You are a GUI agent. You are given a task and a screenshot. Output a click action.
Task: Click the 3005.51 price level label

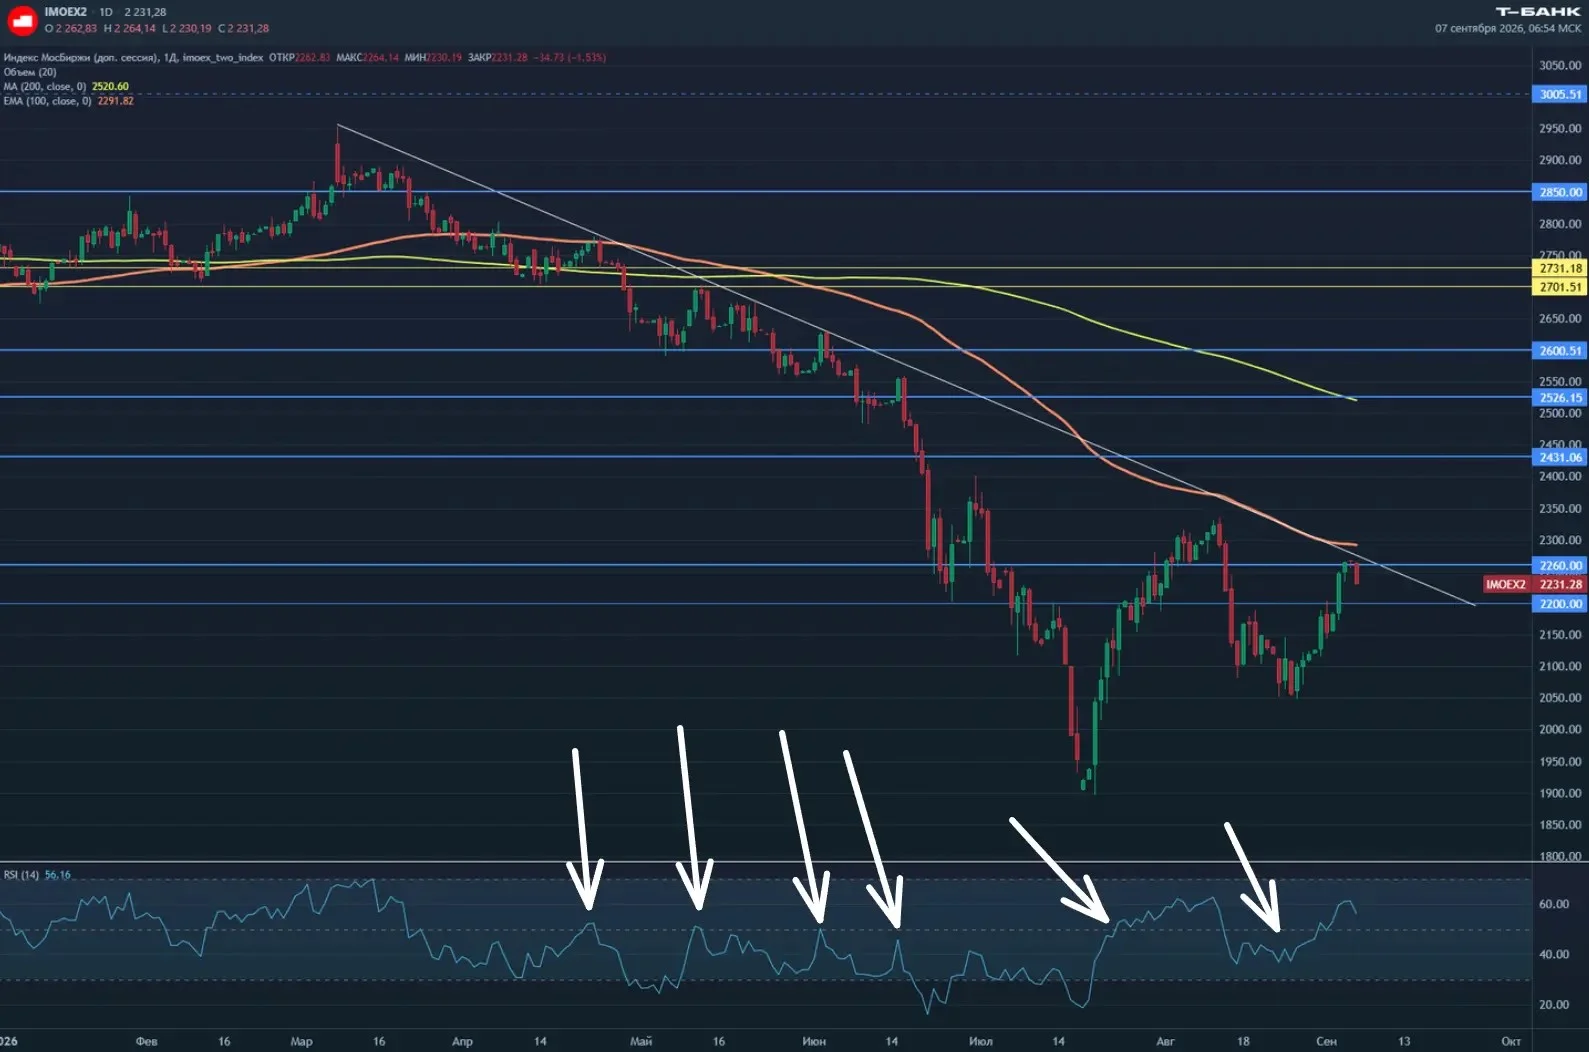tap(1560, 95)
